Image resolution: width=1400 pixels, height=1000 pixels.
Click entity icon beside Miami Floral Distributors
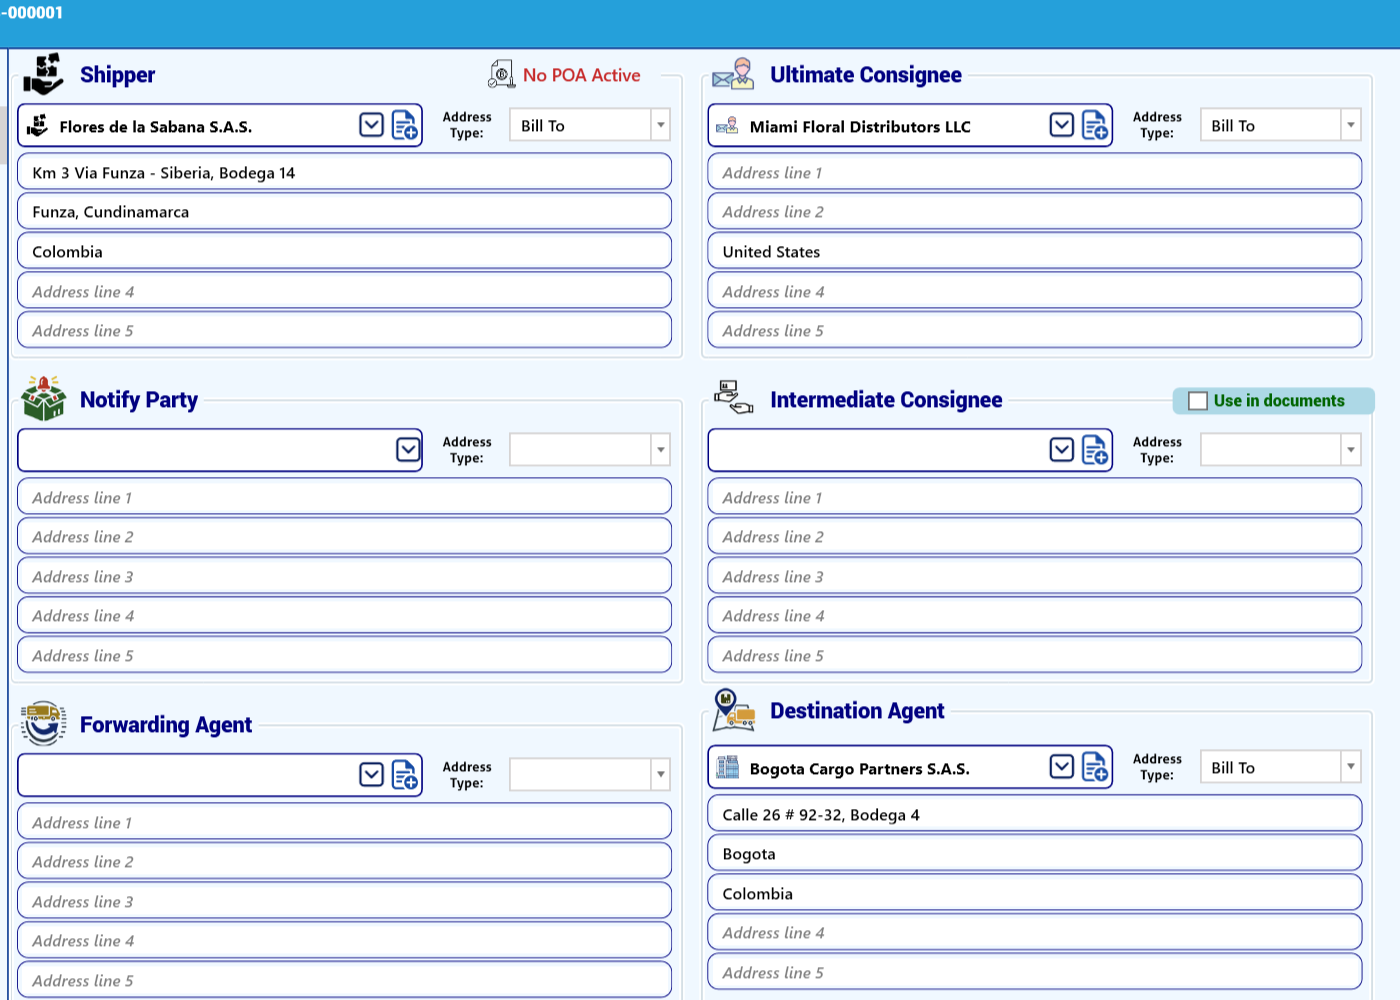pyautogui.click(x=727, y=126)
